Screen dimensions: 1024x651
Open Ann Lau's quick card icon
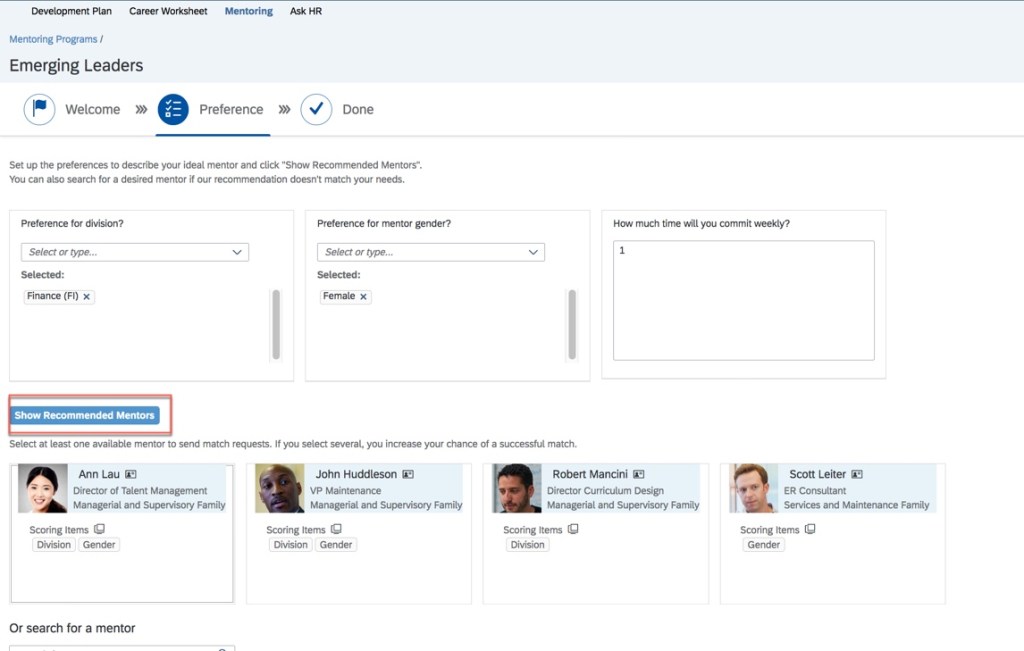pyautogui.click(x=131, y=474)
